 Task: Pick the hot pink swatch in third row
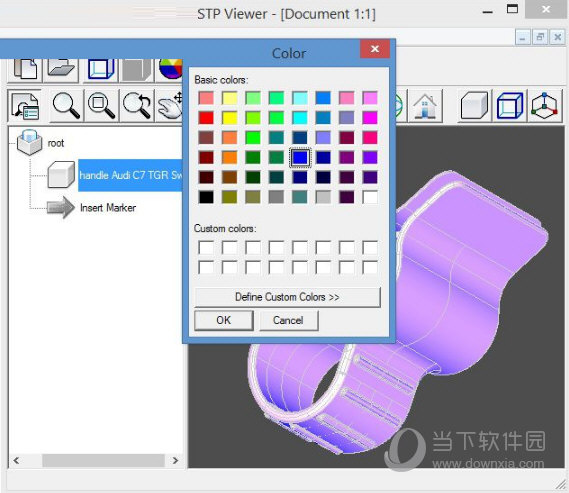(x=370, y=138)
